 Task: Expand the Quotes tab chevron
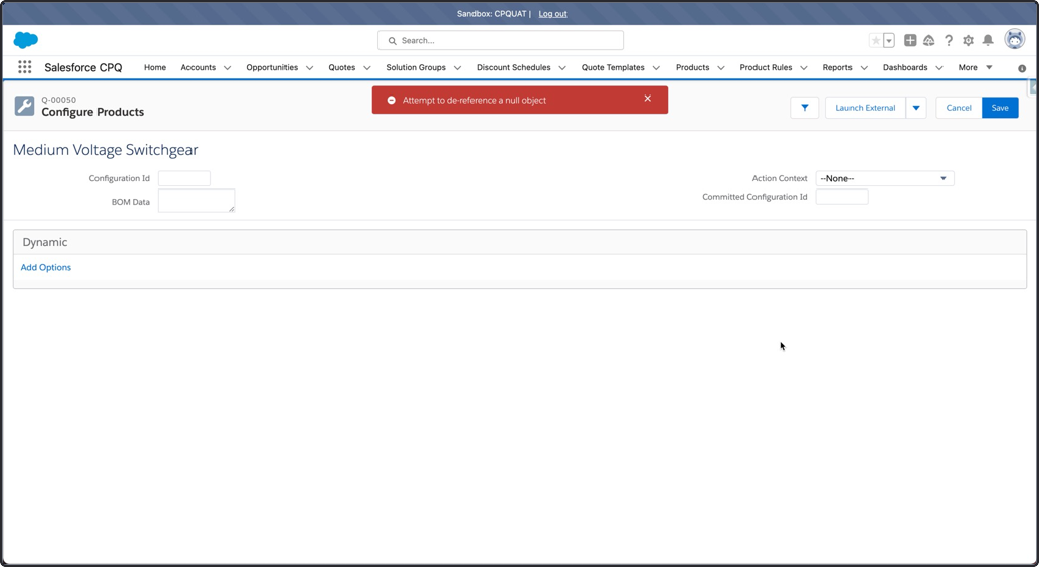[366, 68]
